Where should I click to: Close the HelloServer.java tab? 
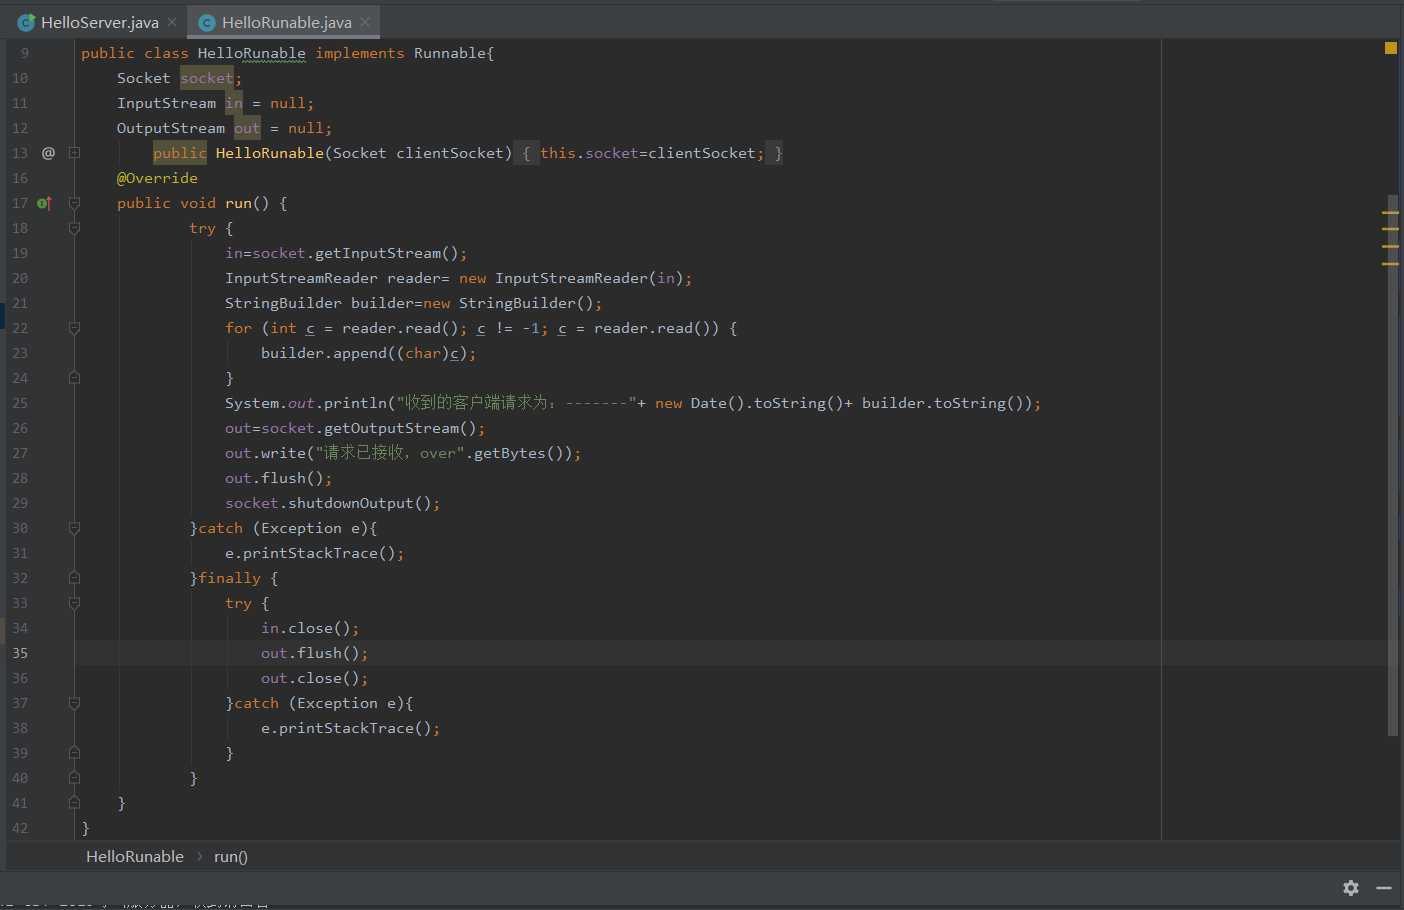coord(172,22)
